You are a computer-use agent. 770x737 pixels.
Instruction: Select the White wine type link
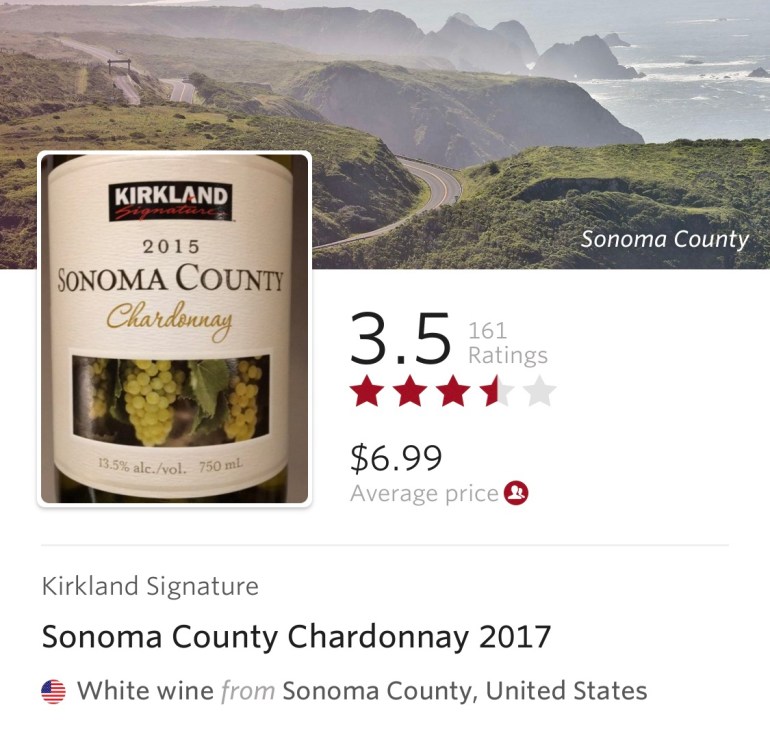(x=145, y=691)
